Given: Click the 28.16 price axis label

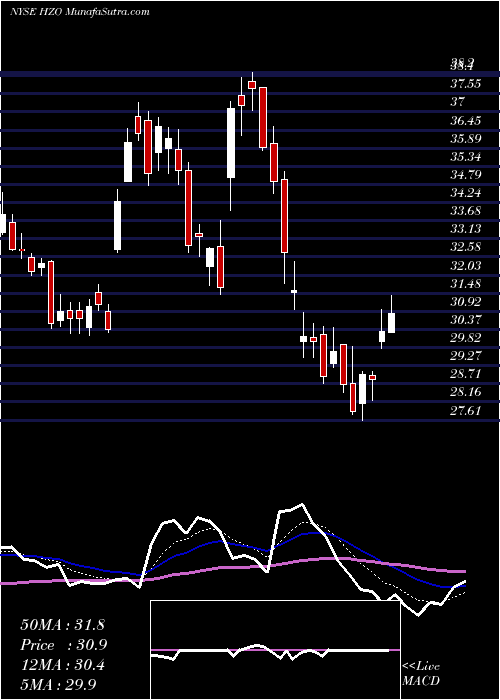Looking at the screenshot, I should click(466, 392).
